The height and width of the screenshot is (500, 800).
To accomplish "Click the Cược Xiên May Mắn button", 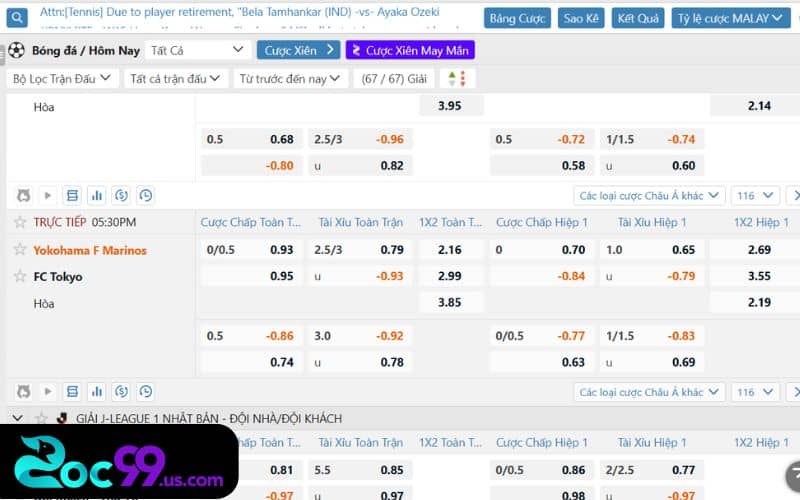I will coord(410,50).
